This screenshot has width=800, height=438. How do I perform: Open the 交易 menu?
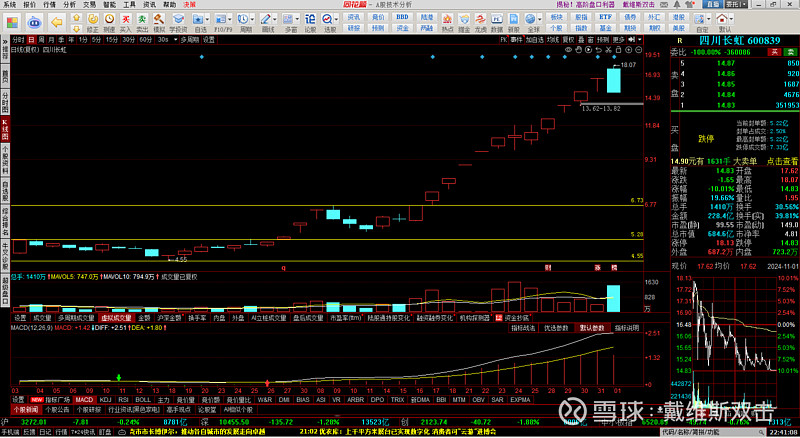pos(89,4)
